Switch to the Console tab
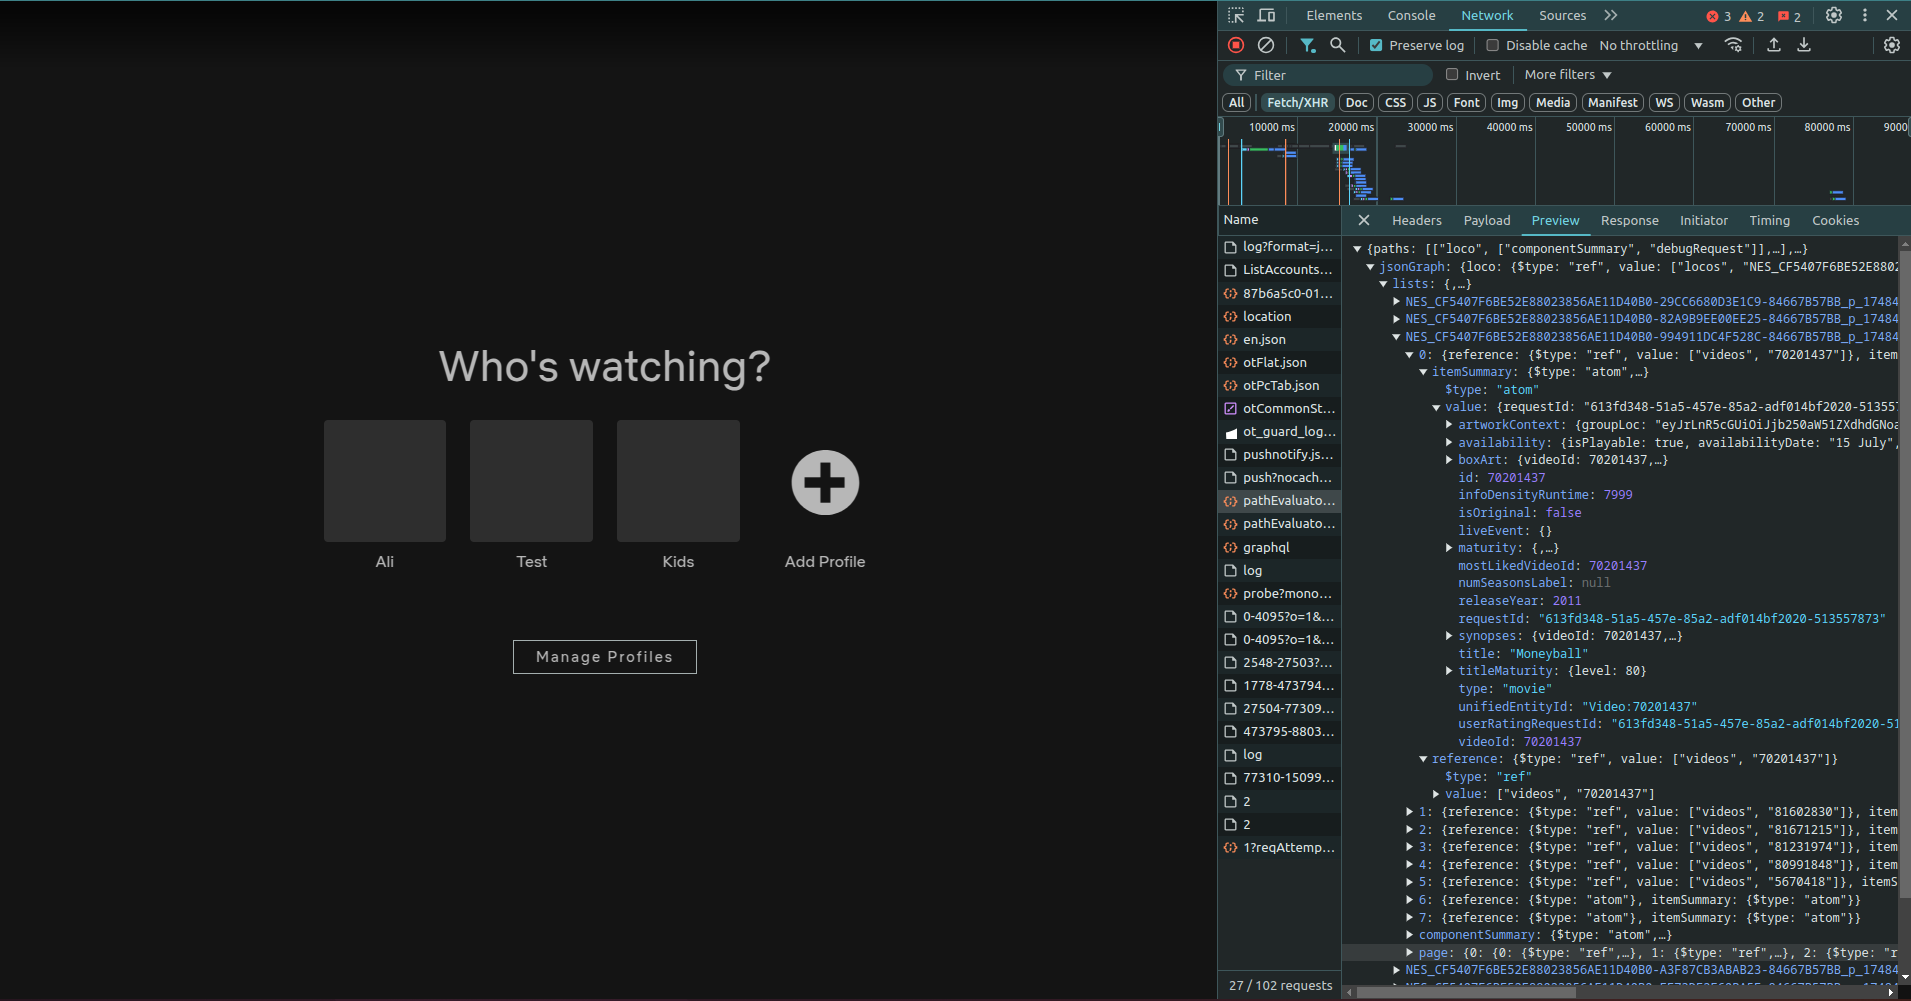This screenshot has height=1001, width=1911. click(x=1411, y=15)
